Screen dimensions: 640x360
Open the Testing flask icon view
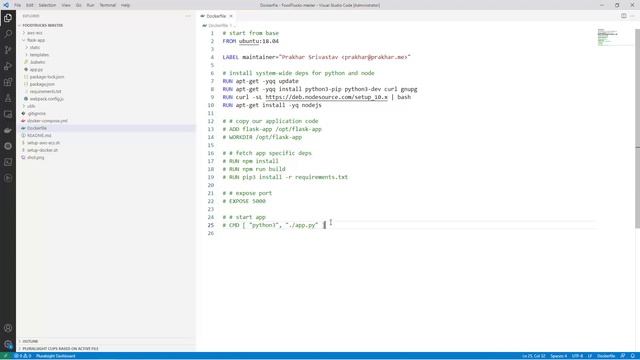pyautogui.click(x=8, y=98)
